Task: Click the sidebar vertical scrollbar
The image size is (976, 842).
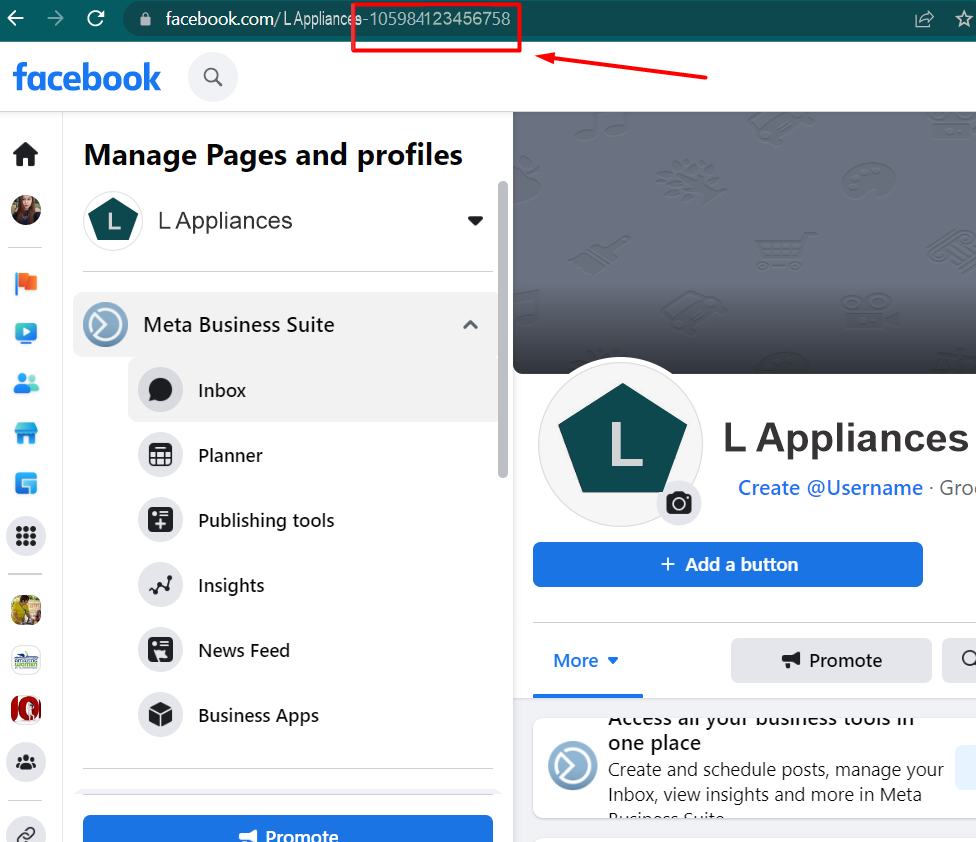Action: [x=503, y=330]
